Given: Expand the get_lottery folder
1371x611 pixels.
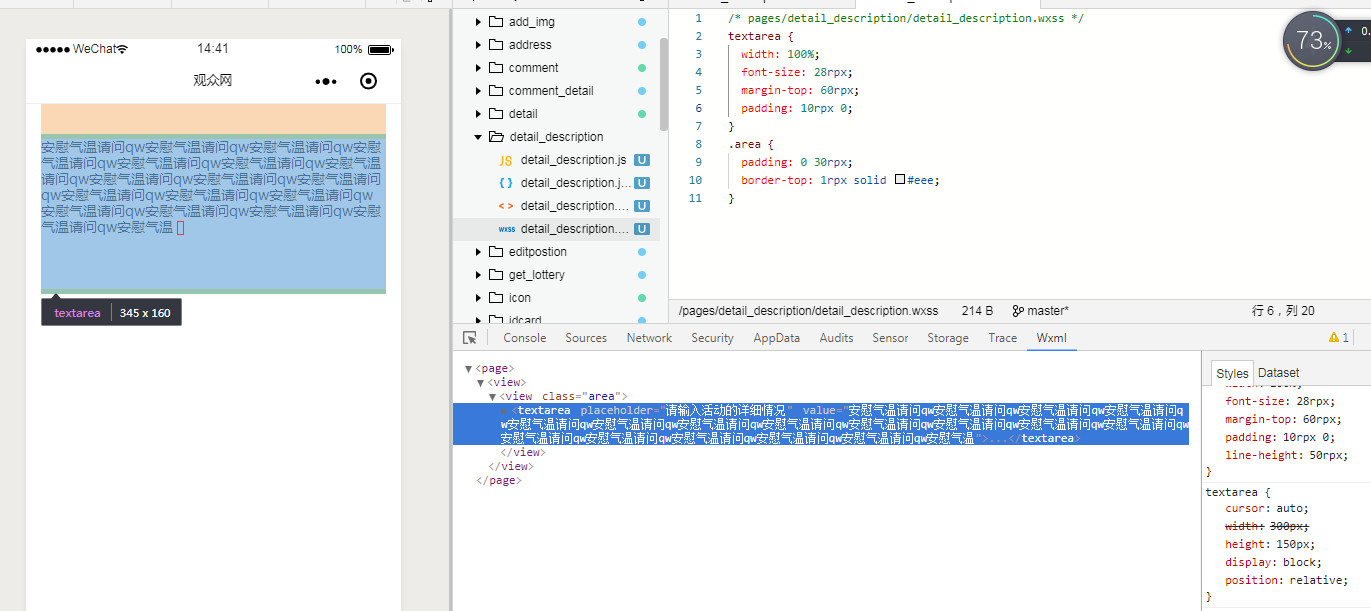Looking at the screenshot, I should point(478,275).
